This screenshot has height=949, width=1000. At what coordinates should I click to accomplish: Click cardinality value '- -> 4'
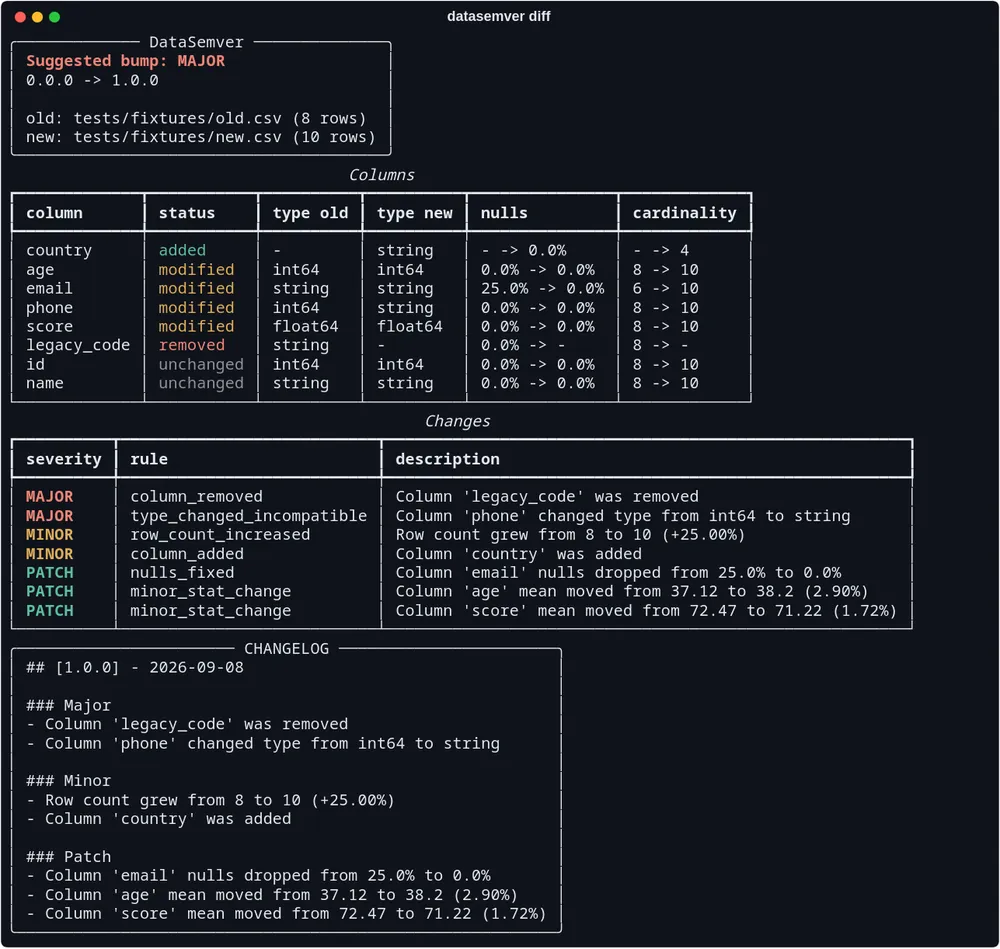tap(661, 250)
